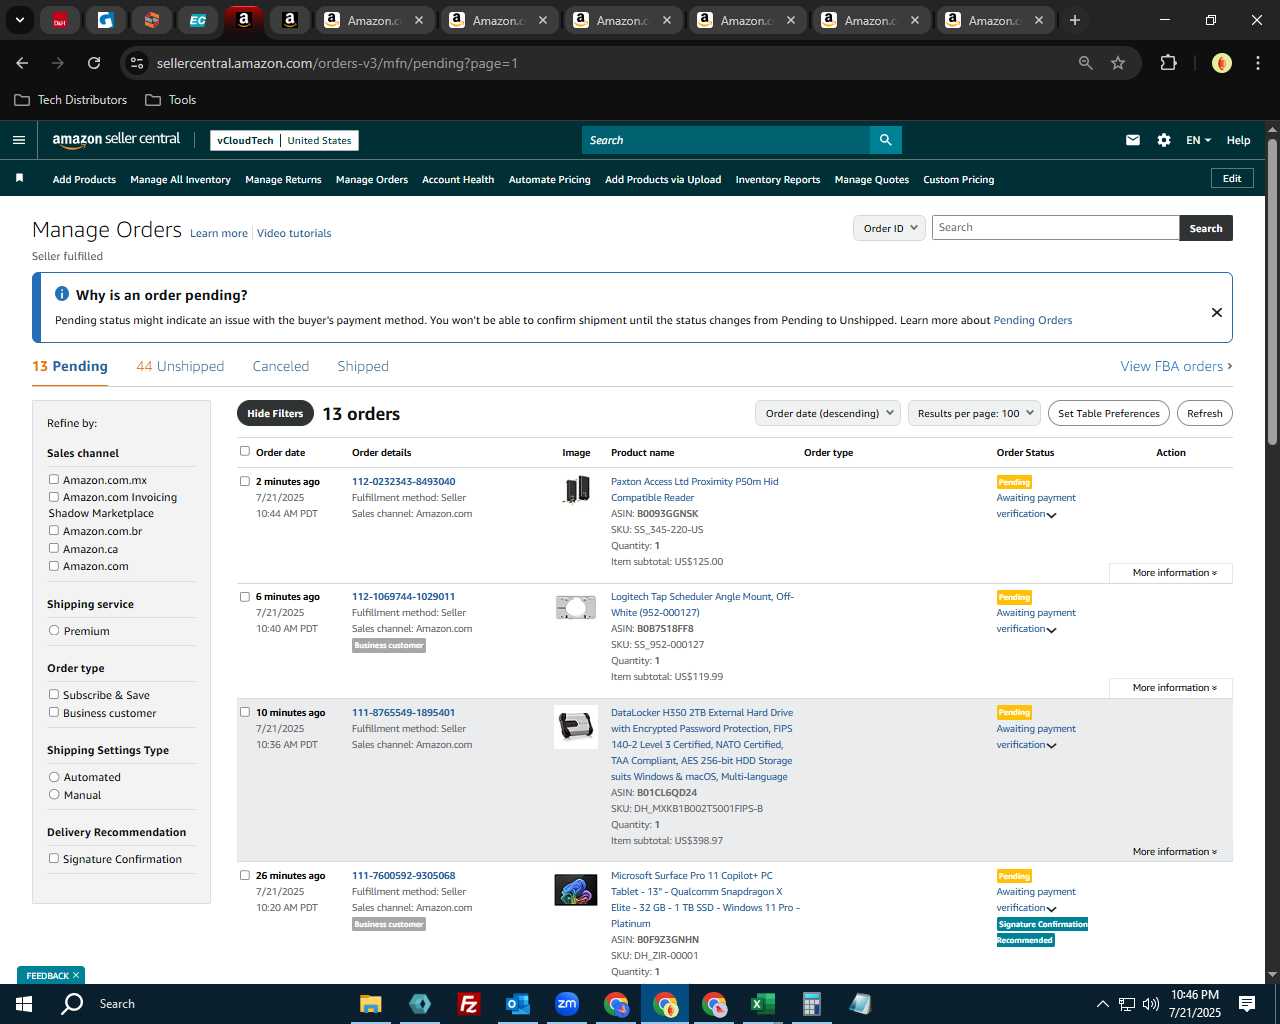Open the Calculator from the taskbar

point(812,1004)
